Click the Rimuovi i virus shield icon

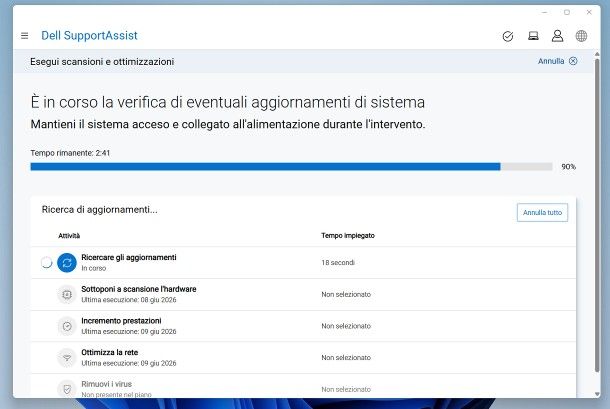[67, 389]
